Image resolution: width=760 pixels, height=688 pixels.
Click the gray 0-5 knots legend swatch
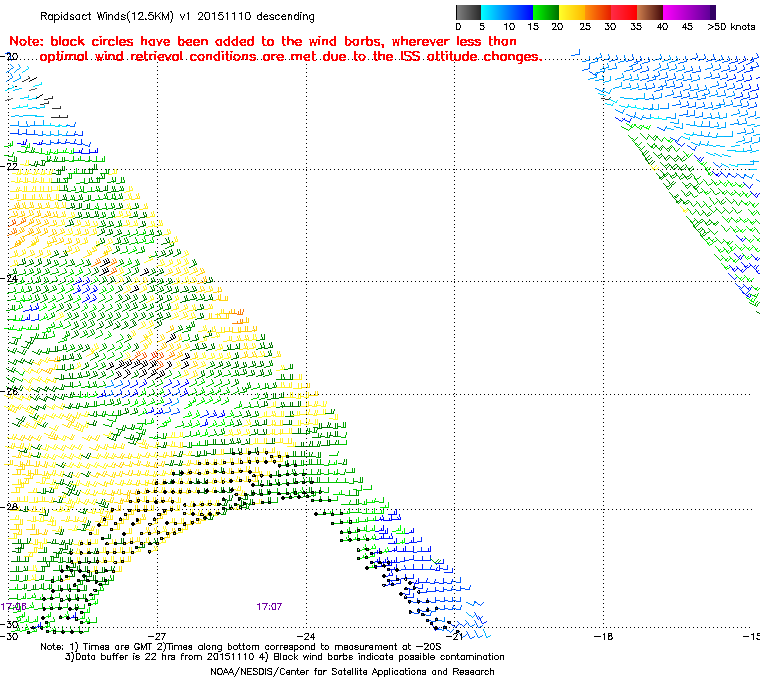(468, 12)
